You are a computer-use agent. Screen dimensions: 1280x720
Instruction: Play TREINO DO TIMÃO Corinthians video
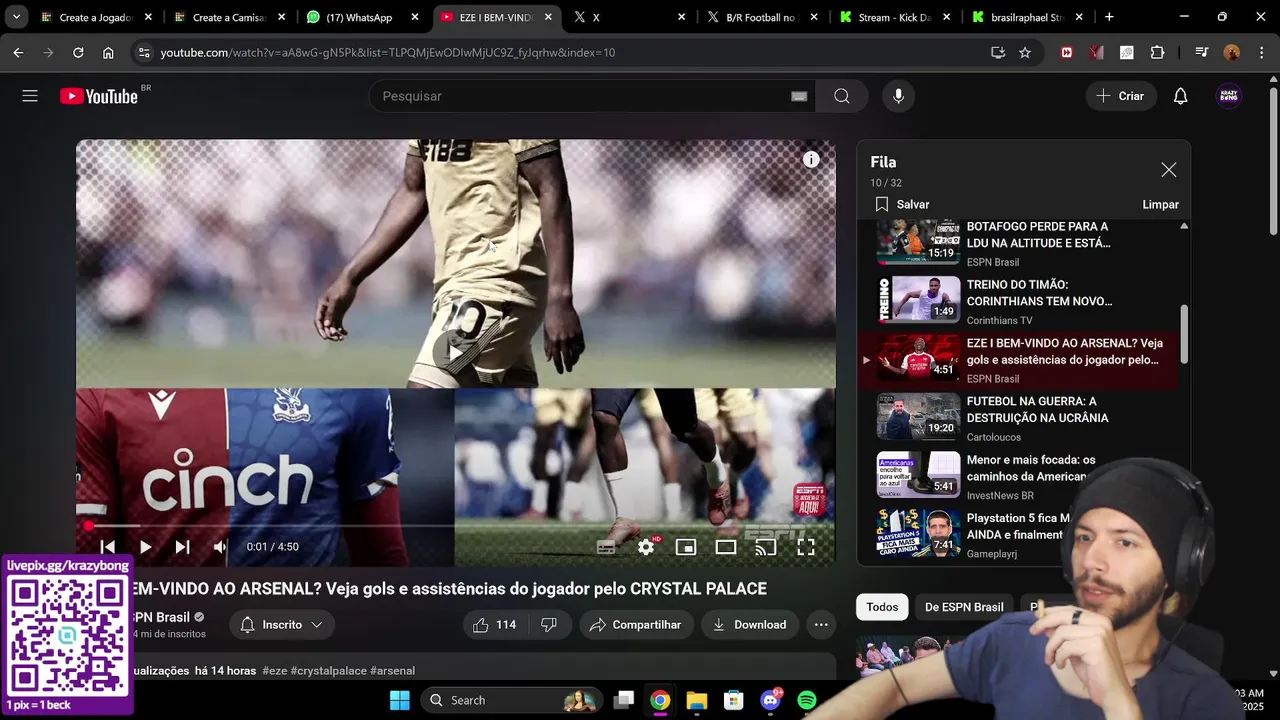point(1020,301)
